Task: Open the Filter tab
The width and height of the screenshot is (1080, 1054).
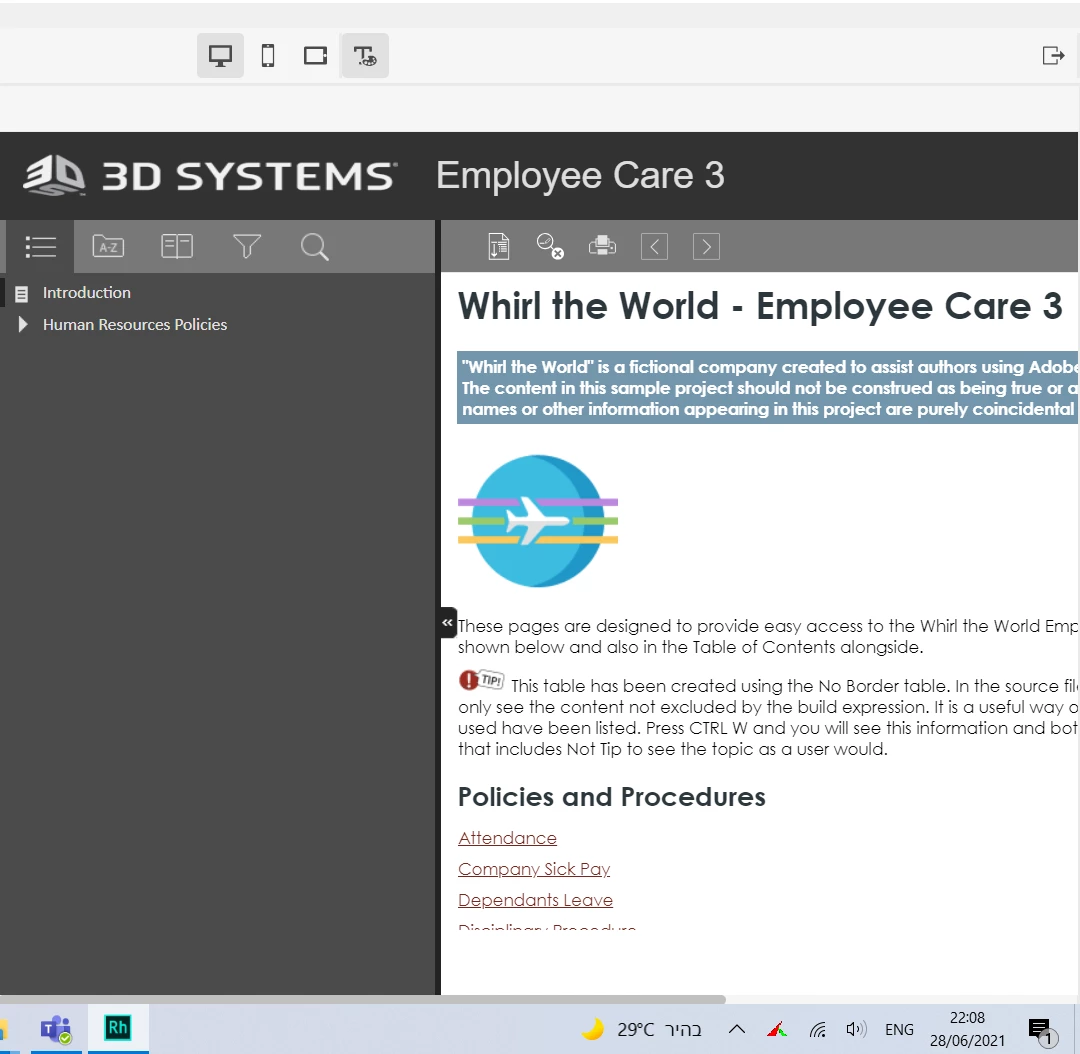Action: pyautogui.click(x=247, y=247)
